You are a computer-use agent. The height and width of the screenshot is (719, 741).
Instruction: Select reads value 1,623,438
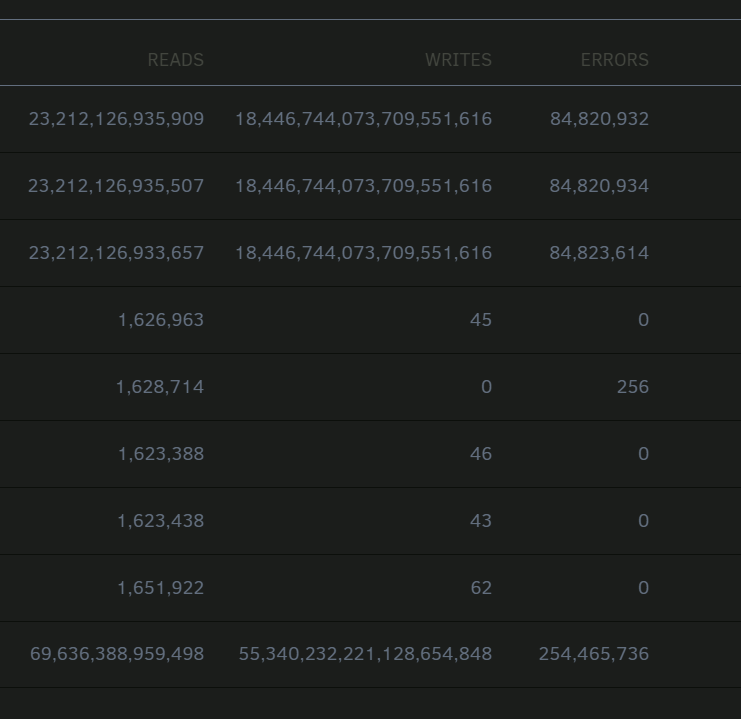click(x=160, y=521)
